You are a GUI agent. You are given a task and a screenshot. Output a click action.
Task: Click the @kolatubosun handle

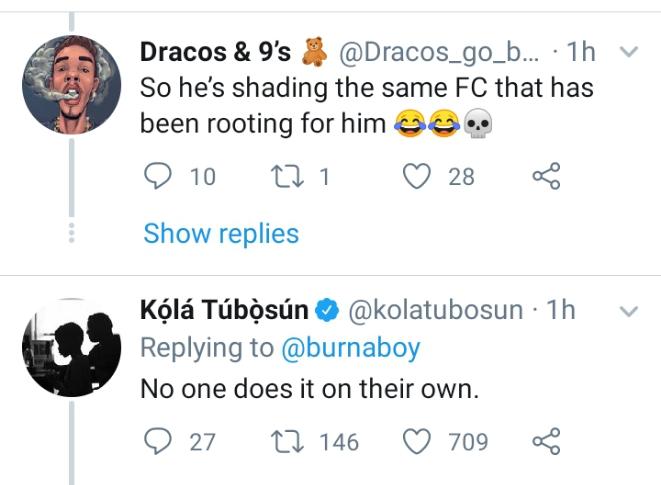coord(434,311)
